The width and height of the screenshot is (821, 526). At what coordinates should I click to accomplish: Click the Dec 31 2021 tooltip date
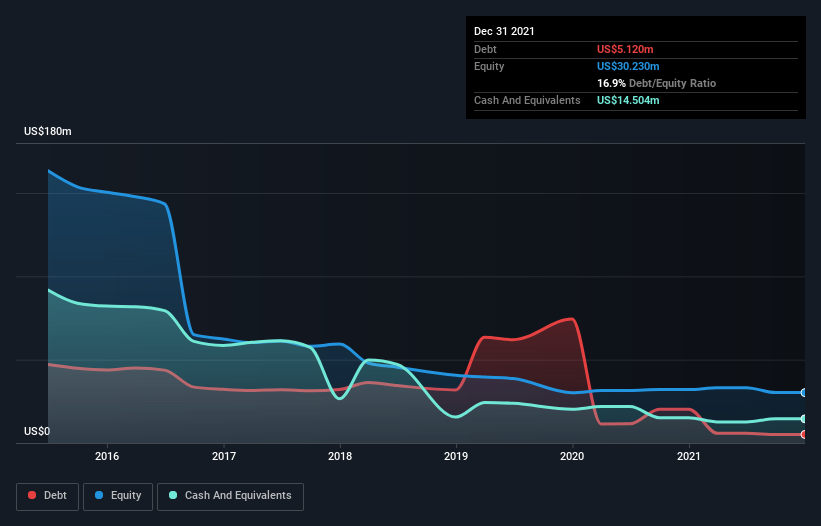[504, 31]
